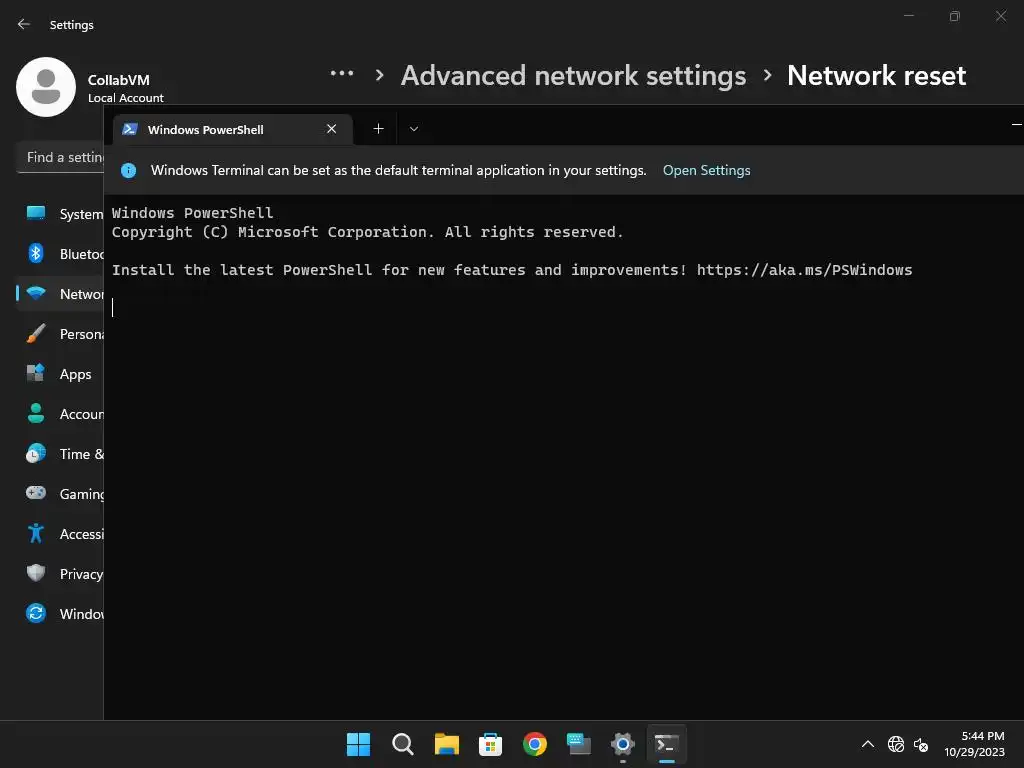Open Apps in Settings sidebar

(60, 374)
